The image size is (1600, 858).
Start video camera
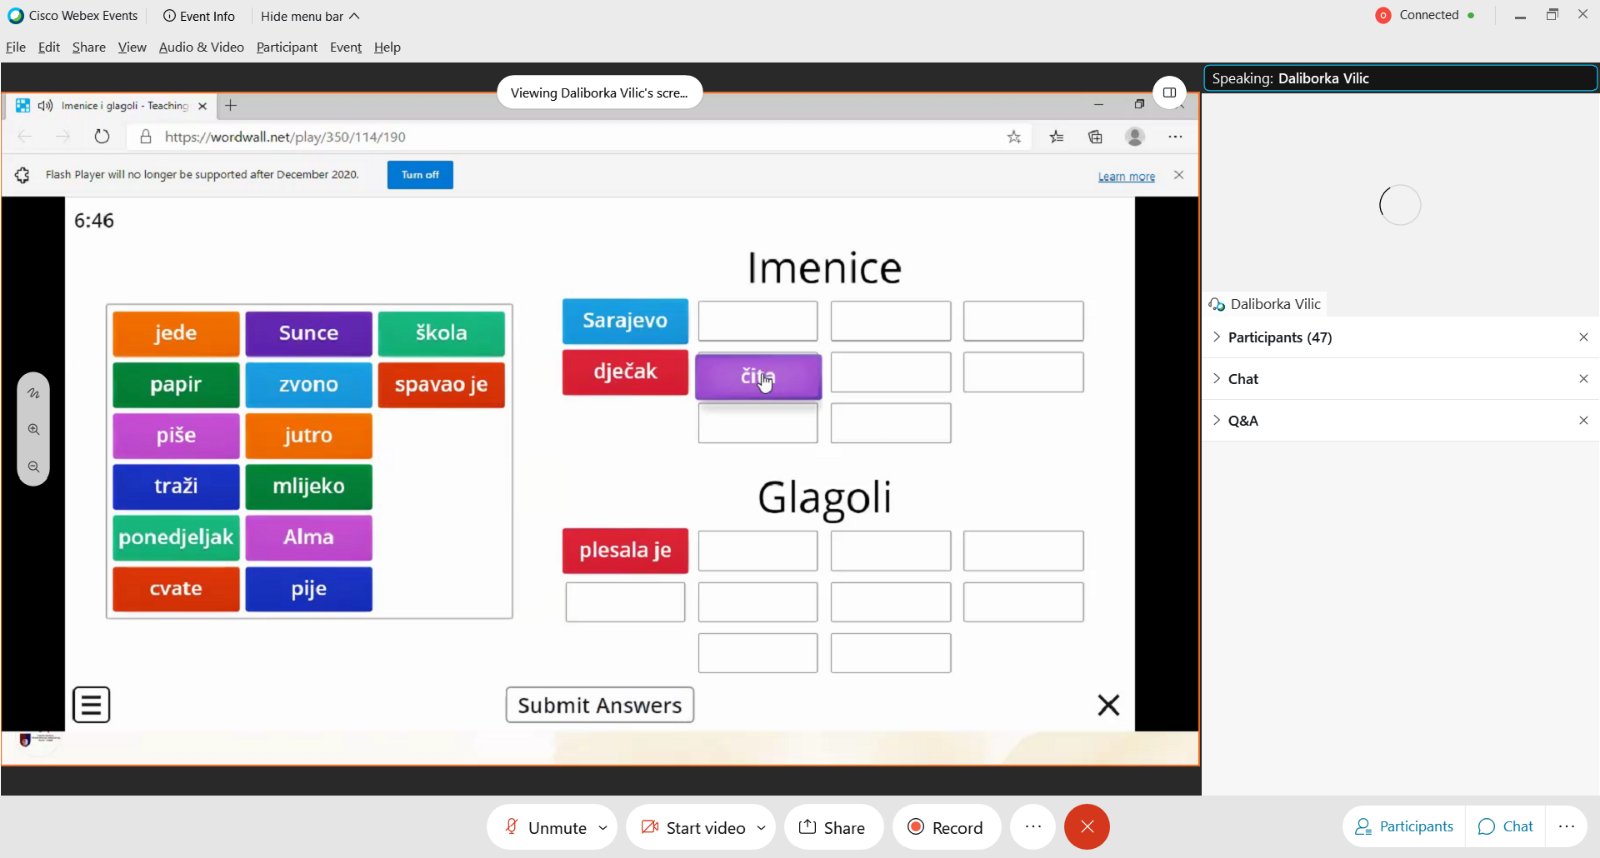[693, 827]
